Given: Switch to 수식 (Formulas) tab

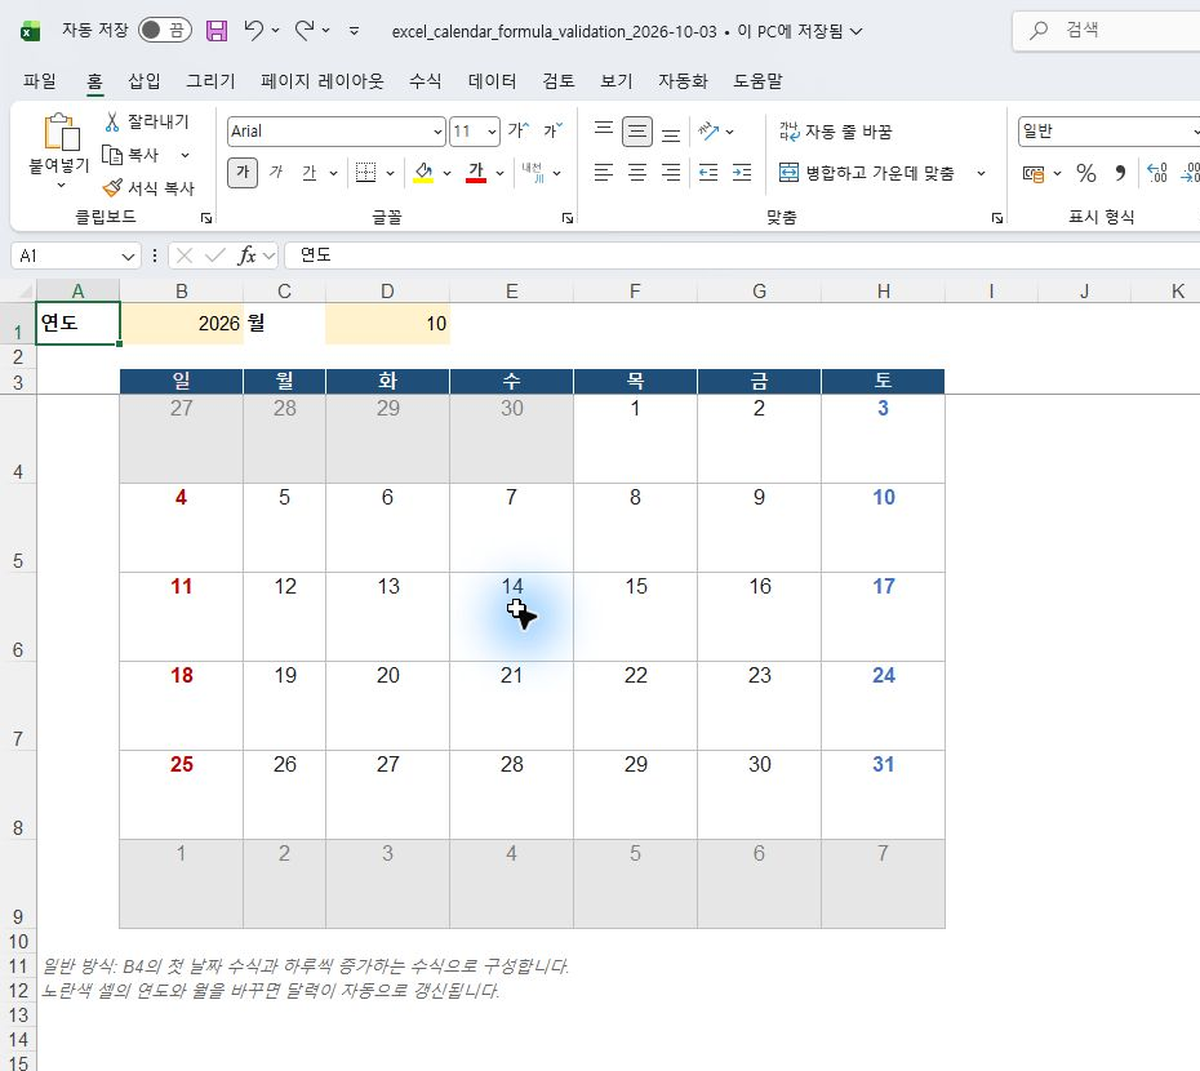Looking at the screenshot, I should (425, 81).
